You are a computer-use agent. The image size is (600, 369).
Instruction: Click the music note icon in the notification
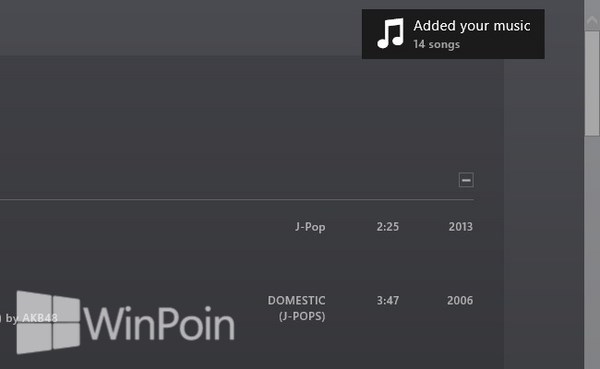pyautogui.click(x=390, y=33)
